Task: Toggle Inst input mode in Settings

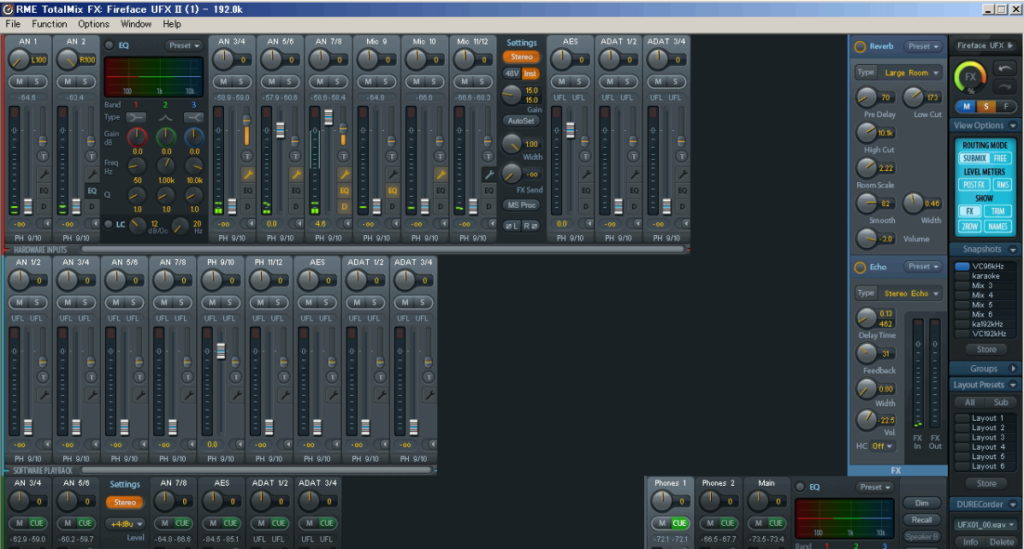Action: coord(530,73)
